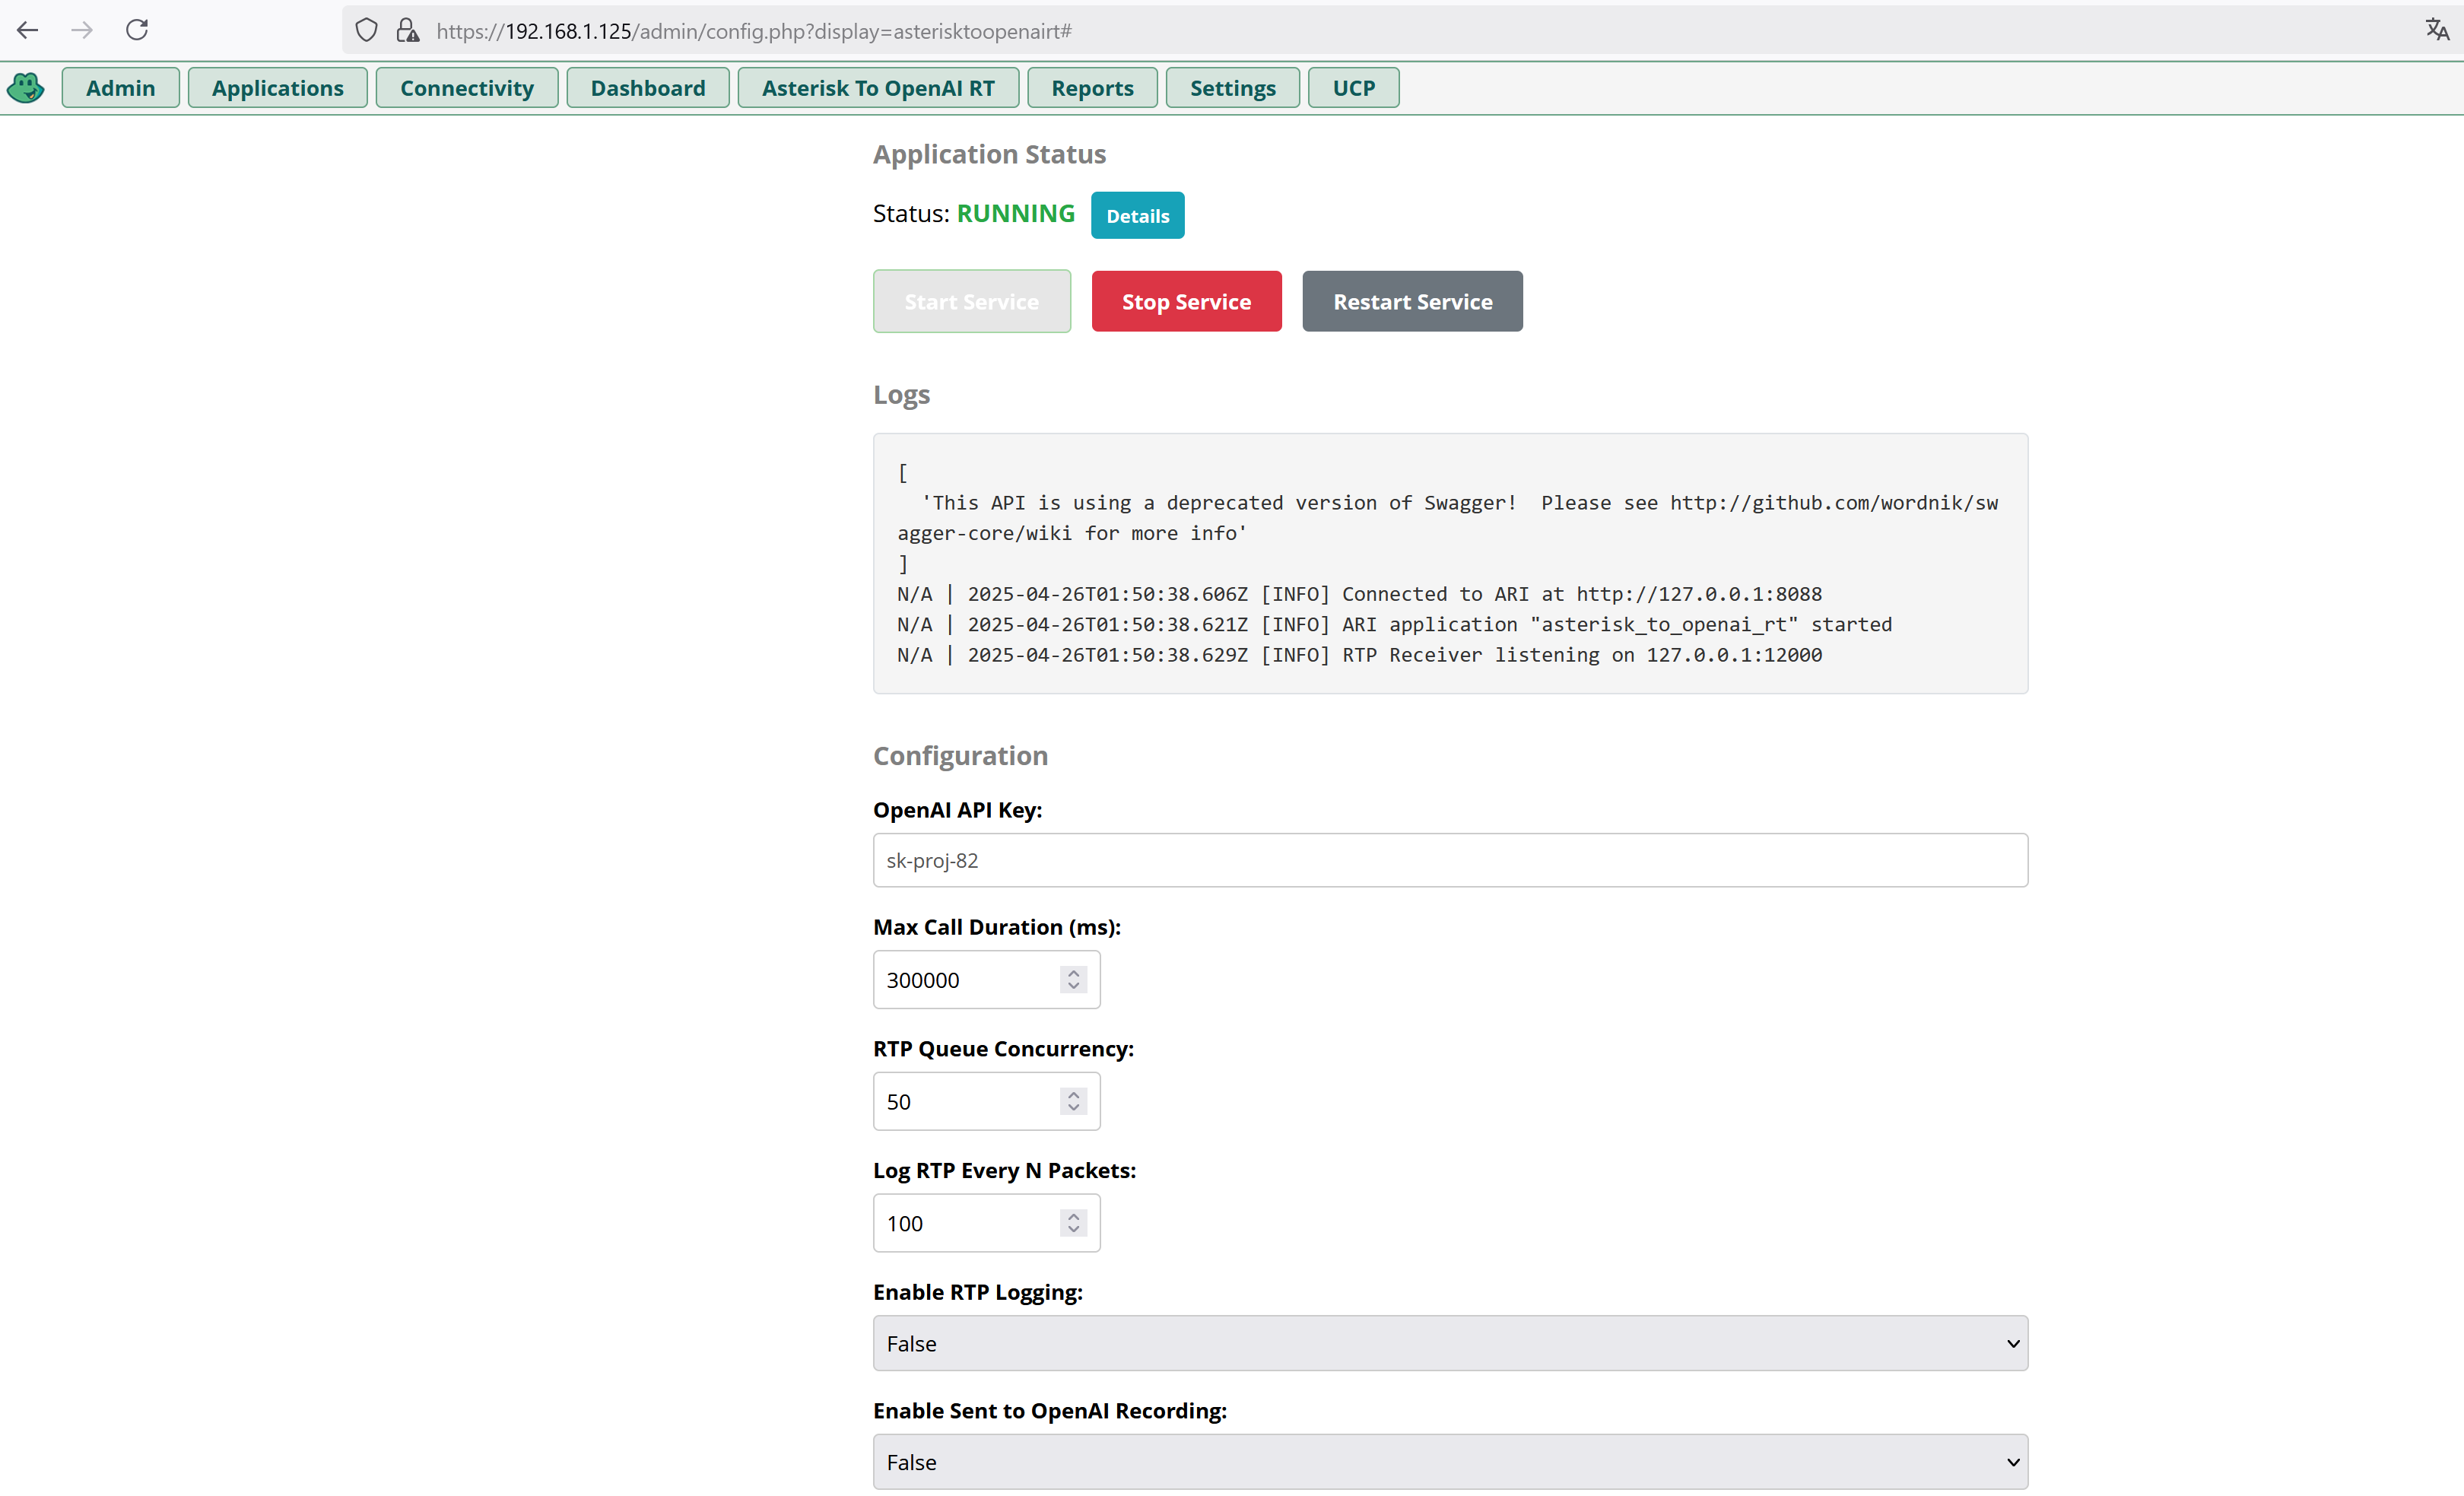Click the ARI application started log line

coord(1395,625)
